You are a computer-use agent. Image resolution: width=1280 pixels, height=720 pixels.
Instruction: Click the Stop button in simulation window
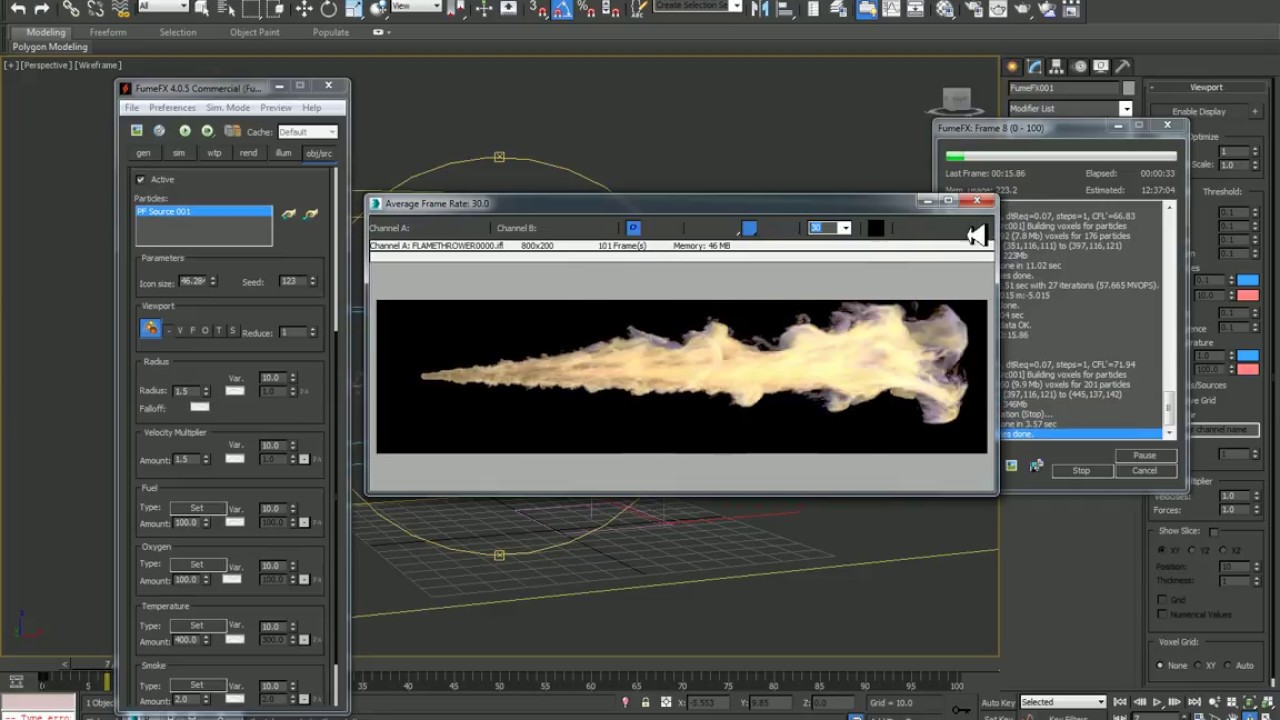pos(1081,470)
